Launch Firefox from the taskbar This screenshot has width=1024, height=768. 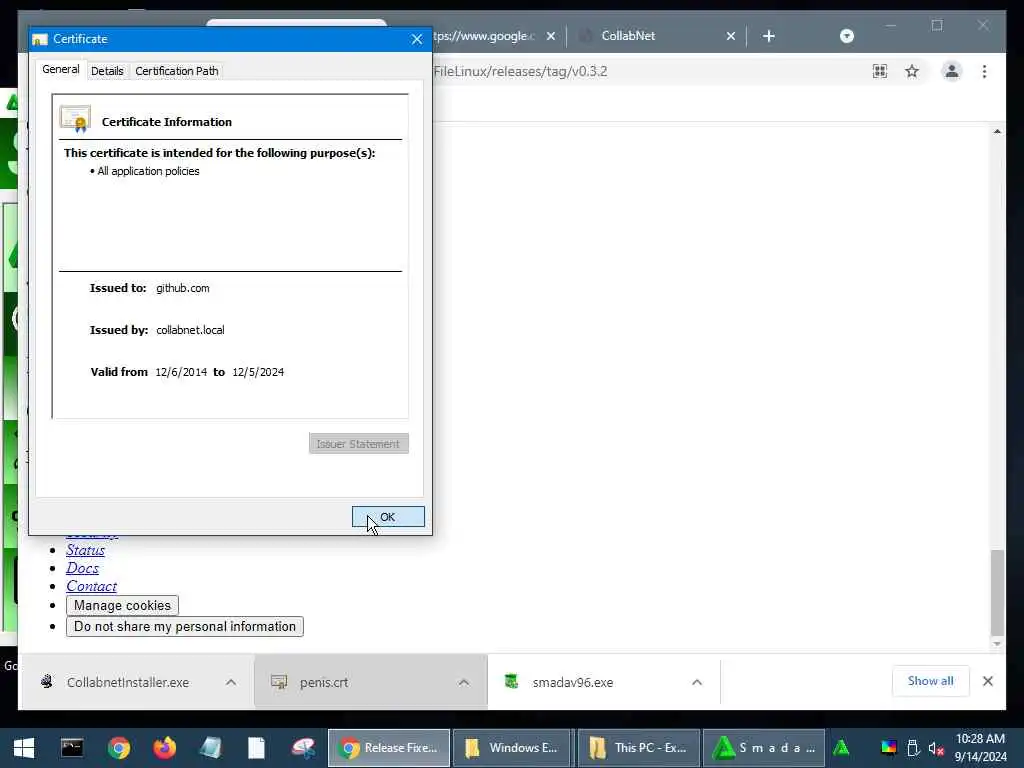(165, 748)
